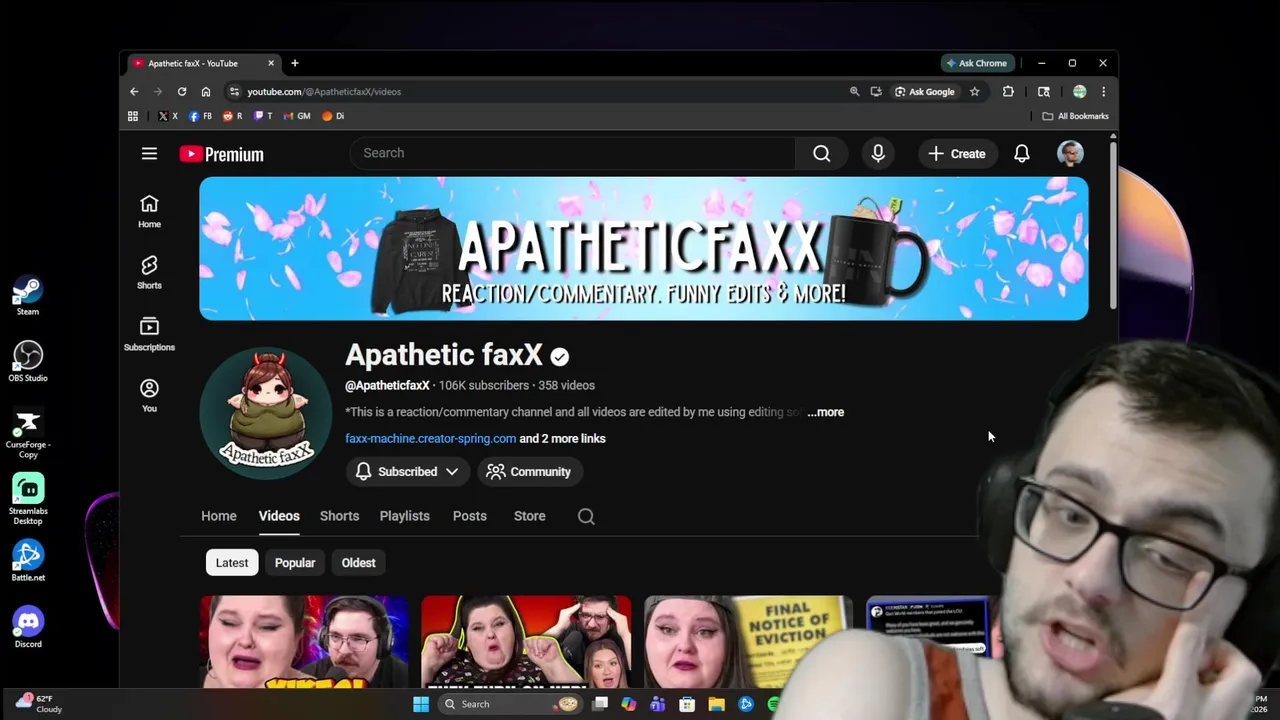Open the X bookmark in bookmarks bar
Viewport: 1280px width, 720px height.
(x=167, y=116)
